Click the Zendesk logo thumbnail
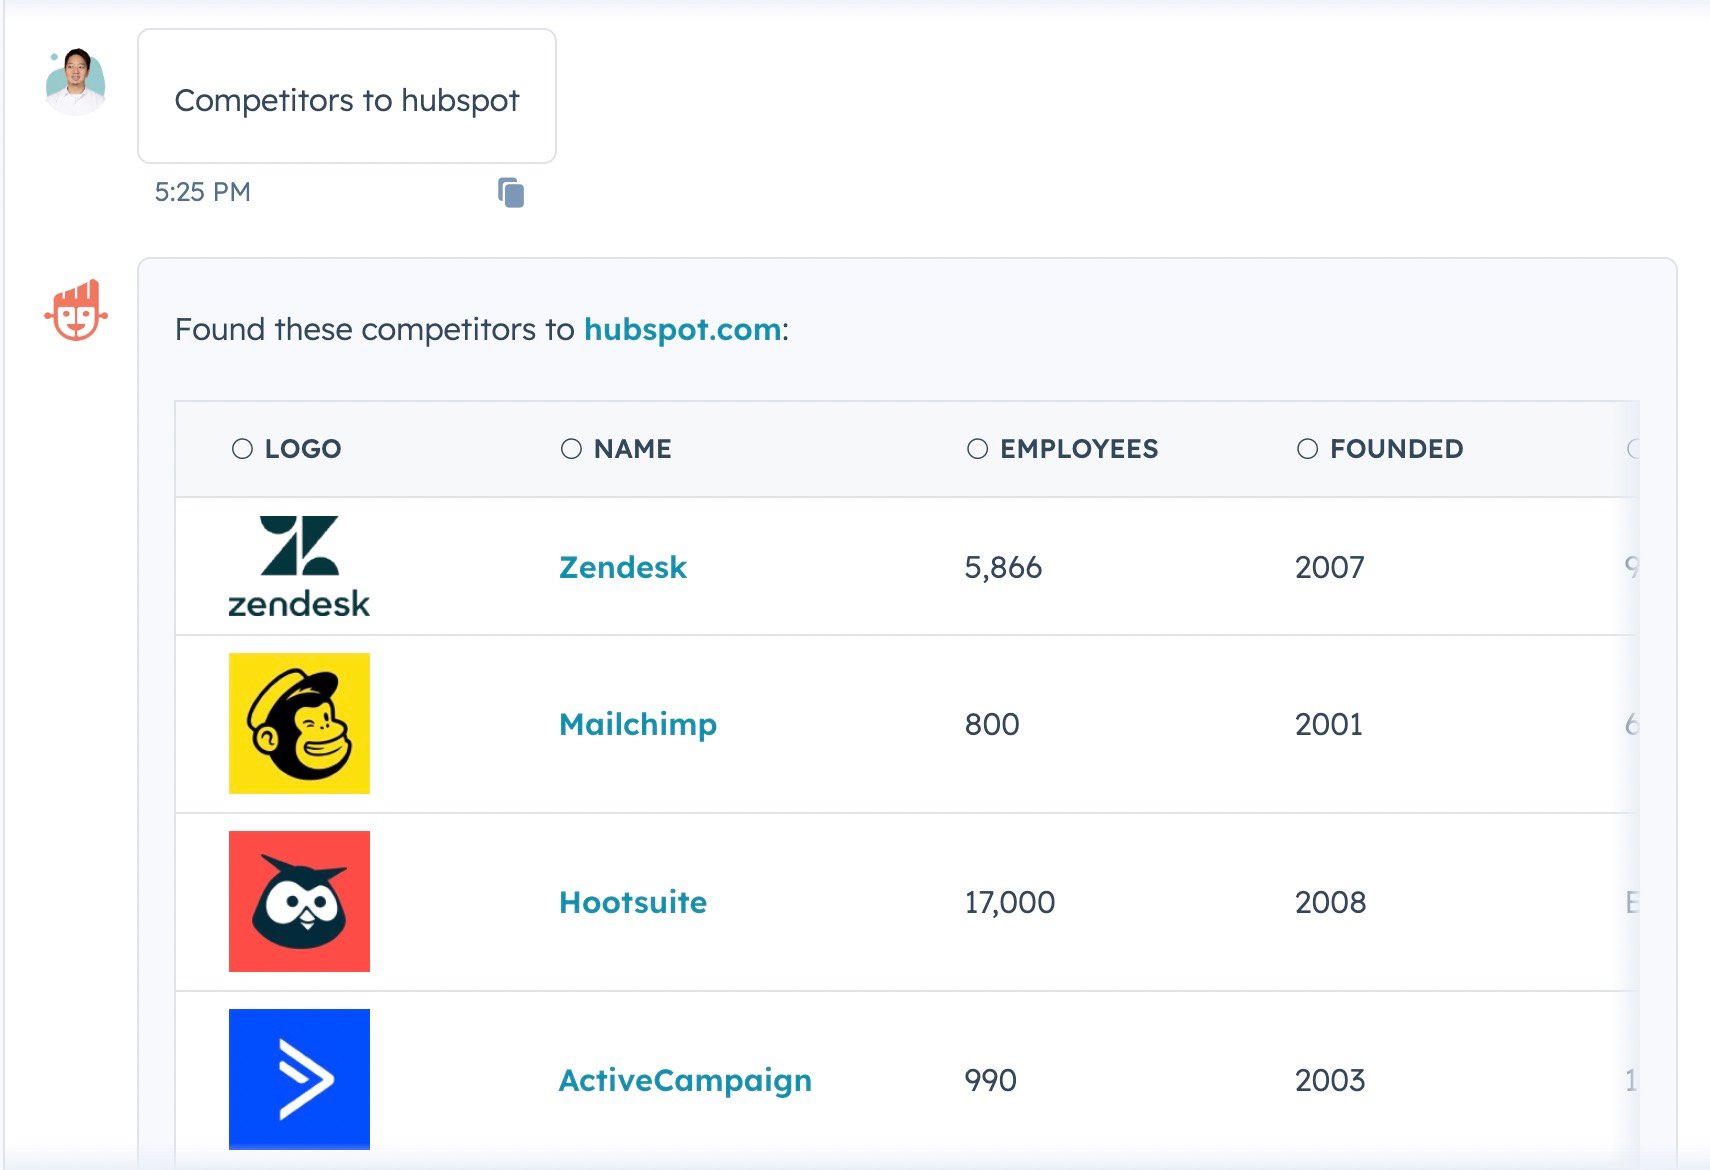 [299, 566]
